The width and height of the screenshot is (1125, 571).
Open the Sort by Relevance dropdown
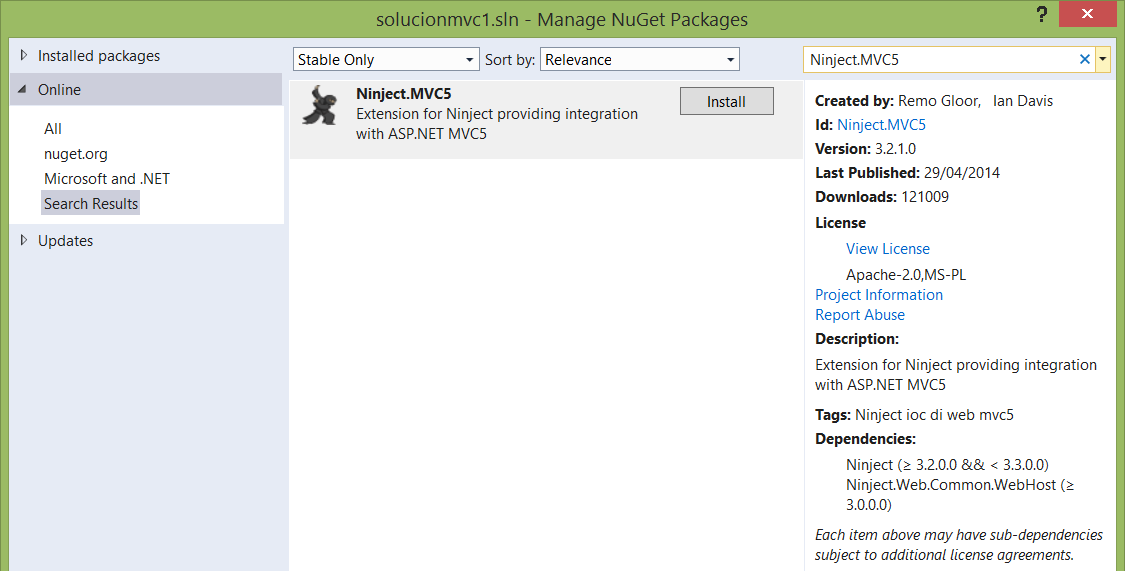tap(640, 60)
